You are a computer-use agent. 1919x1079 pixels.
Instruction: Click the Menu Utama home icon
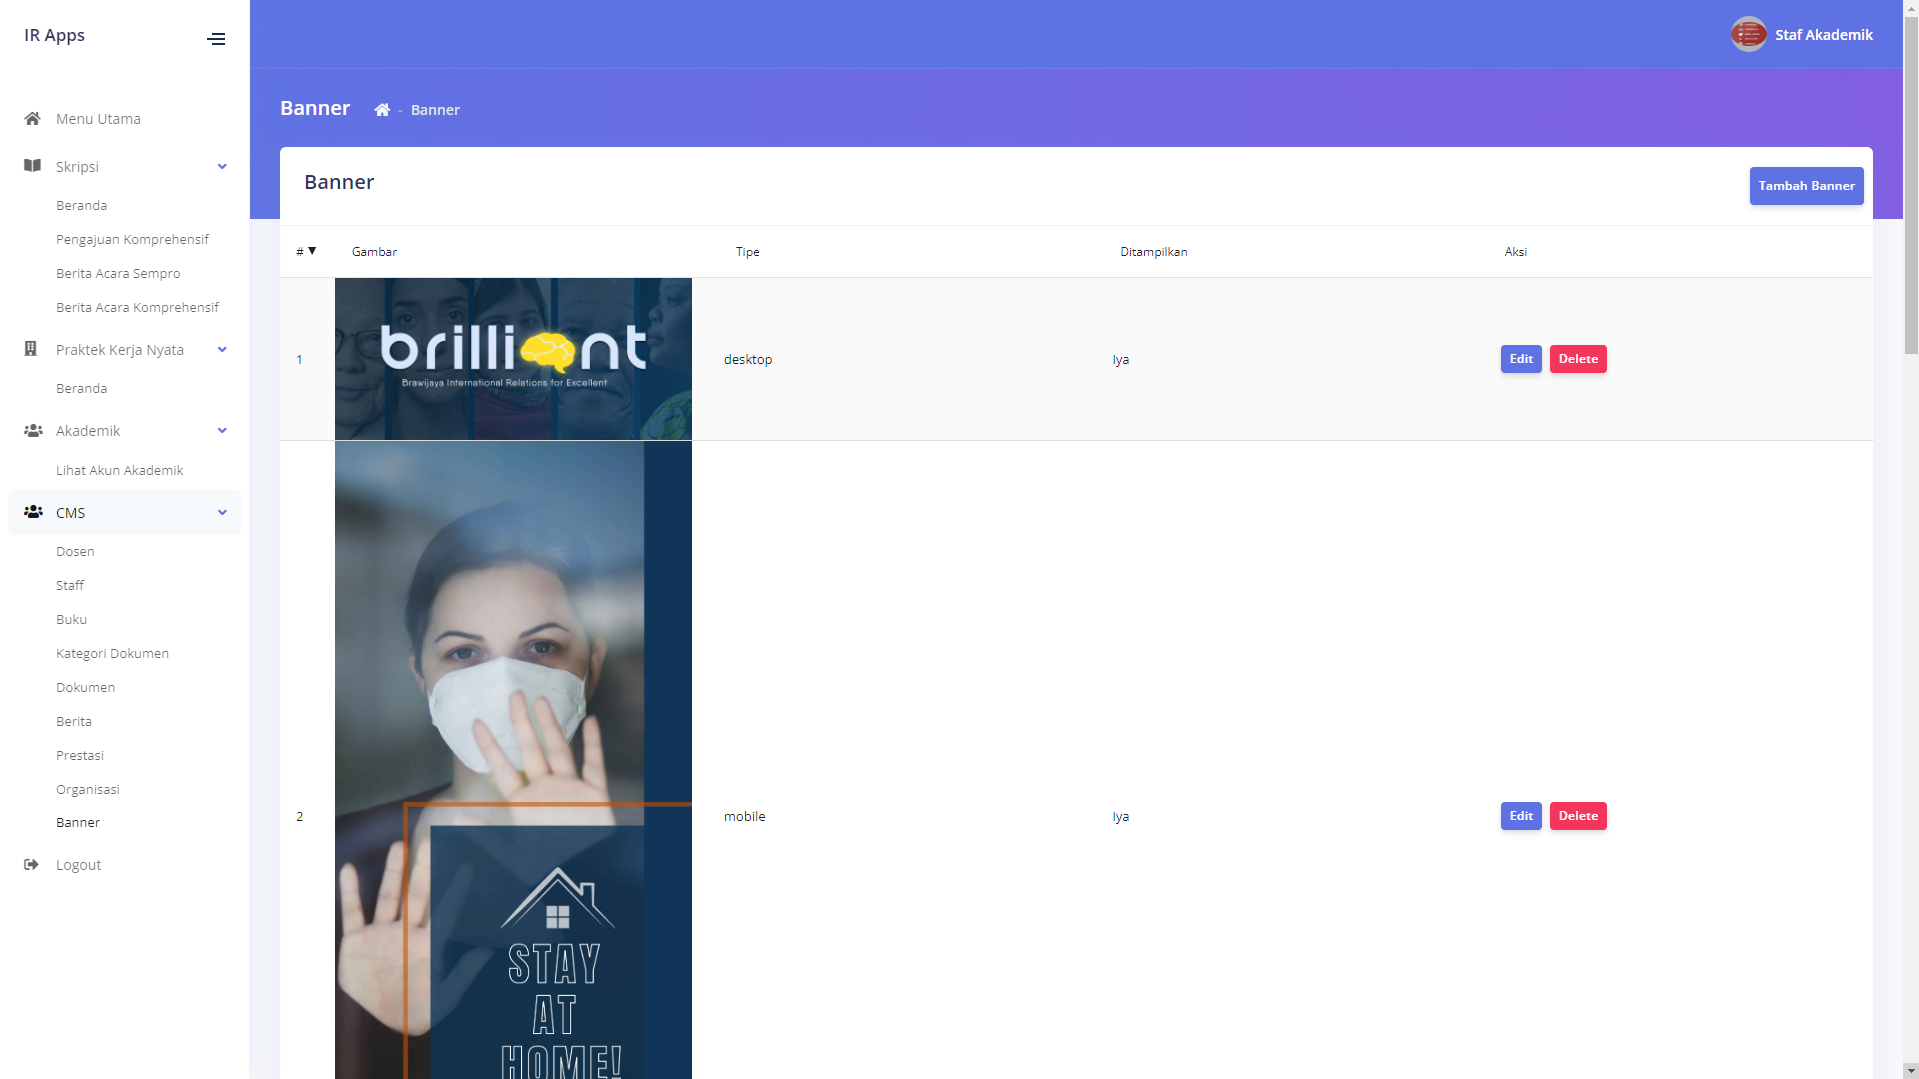33,118
